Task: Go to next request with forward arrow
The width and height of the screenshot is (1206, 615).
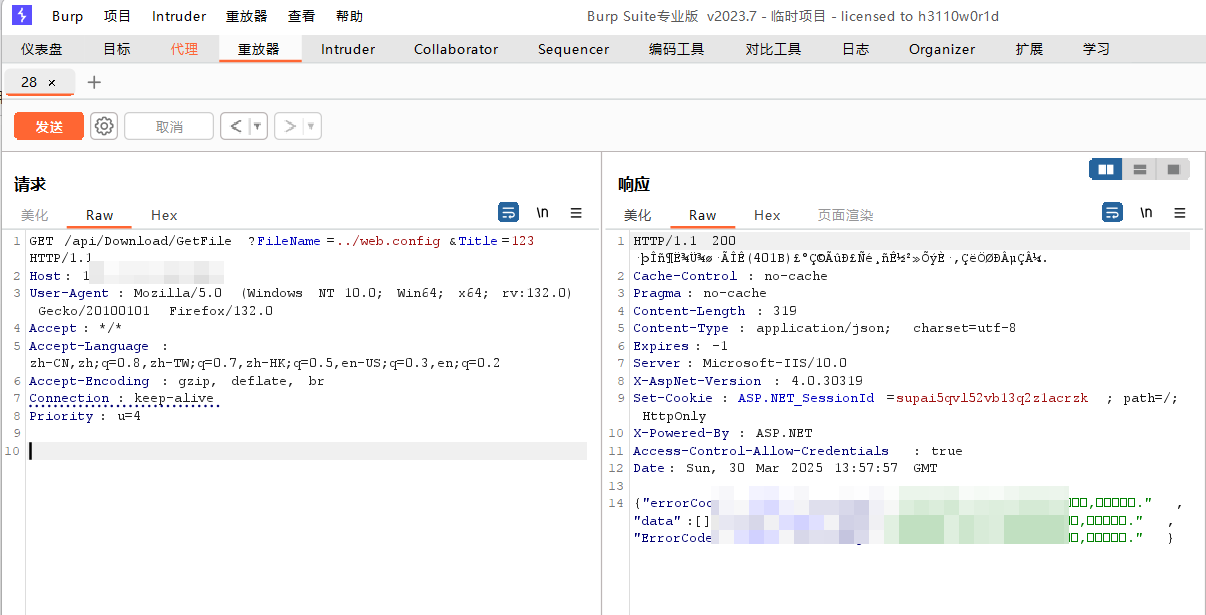Action: 289,126
